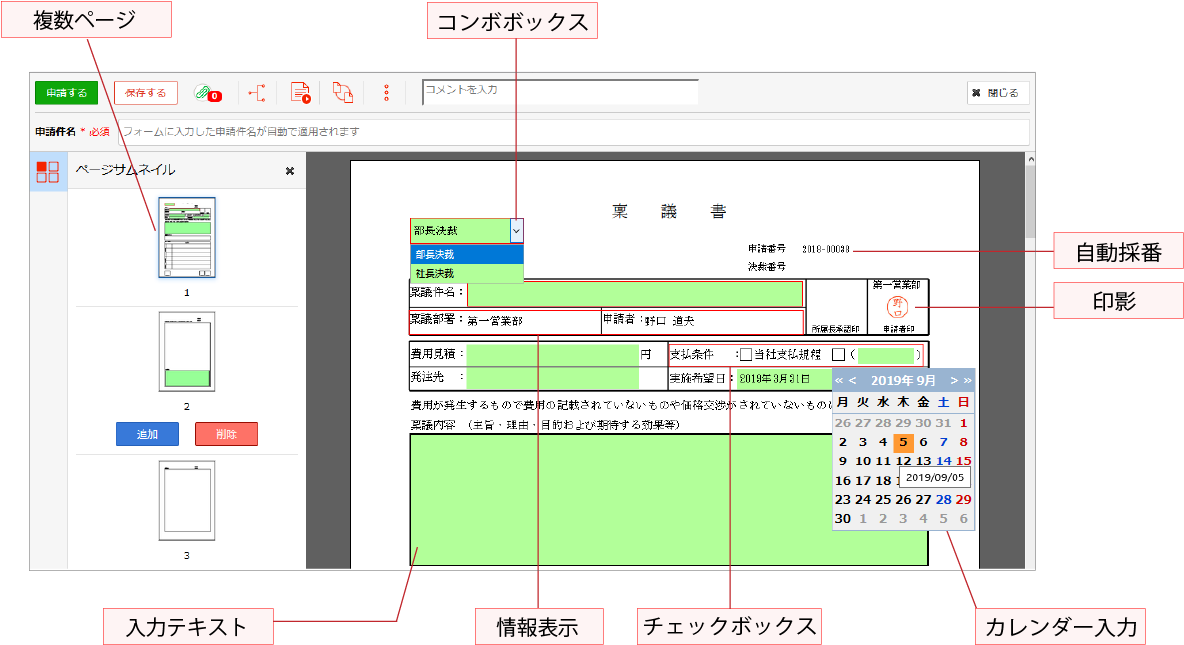Click the 申請件名 input field
The width and height of the screenshot is (1184, 645).
[574, 131]
